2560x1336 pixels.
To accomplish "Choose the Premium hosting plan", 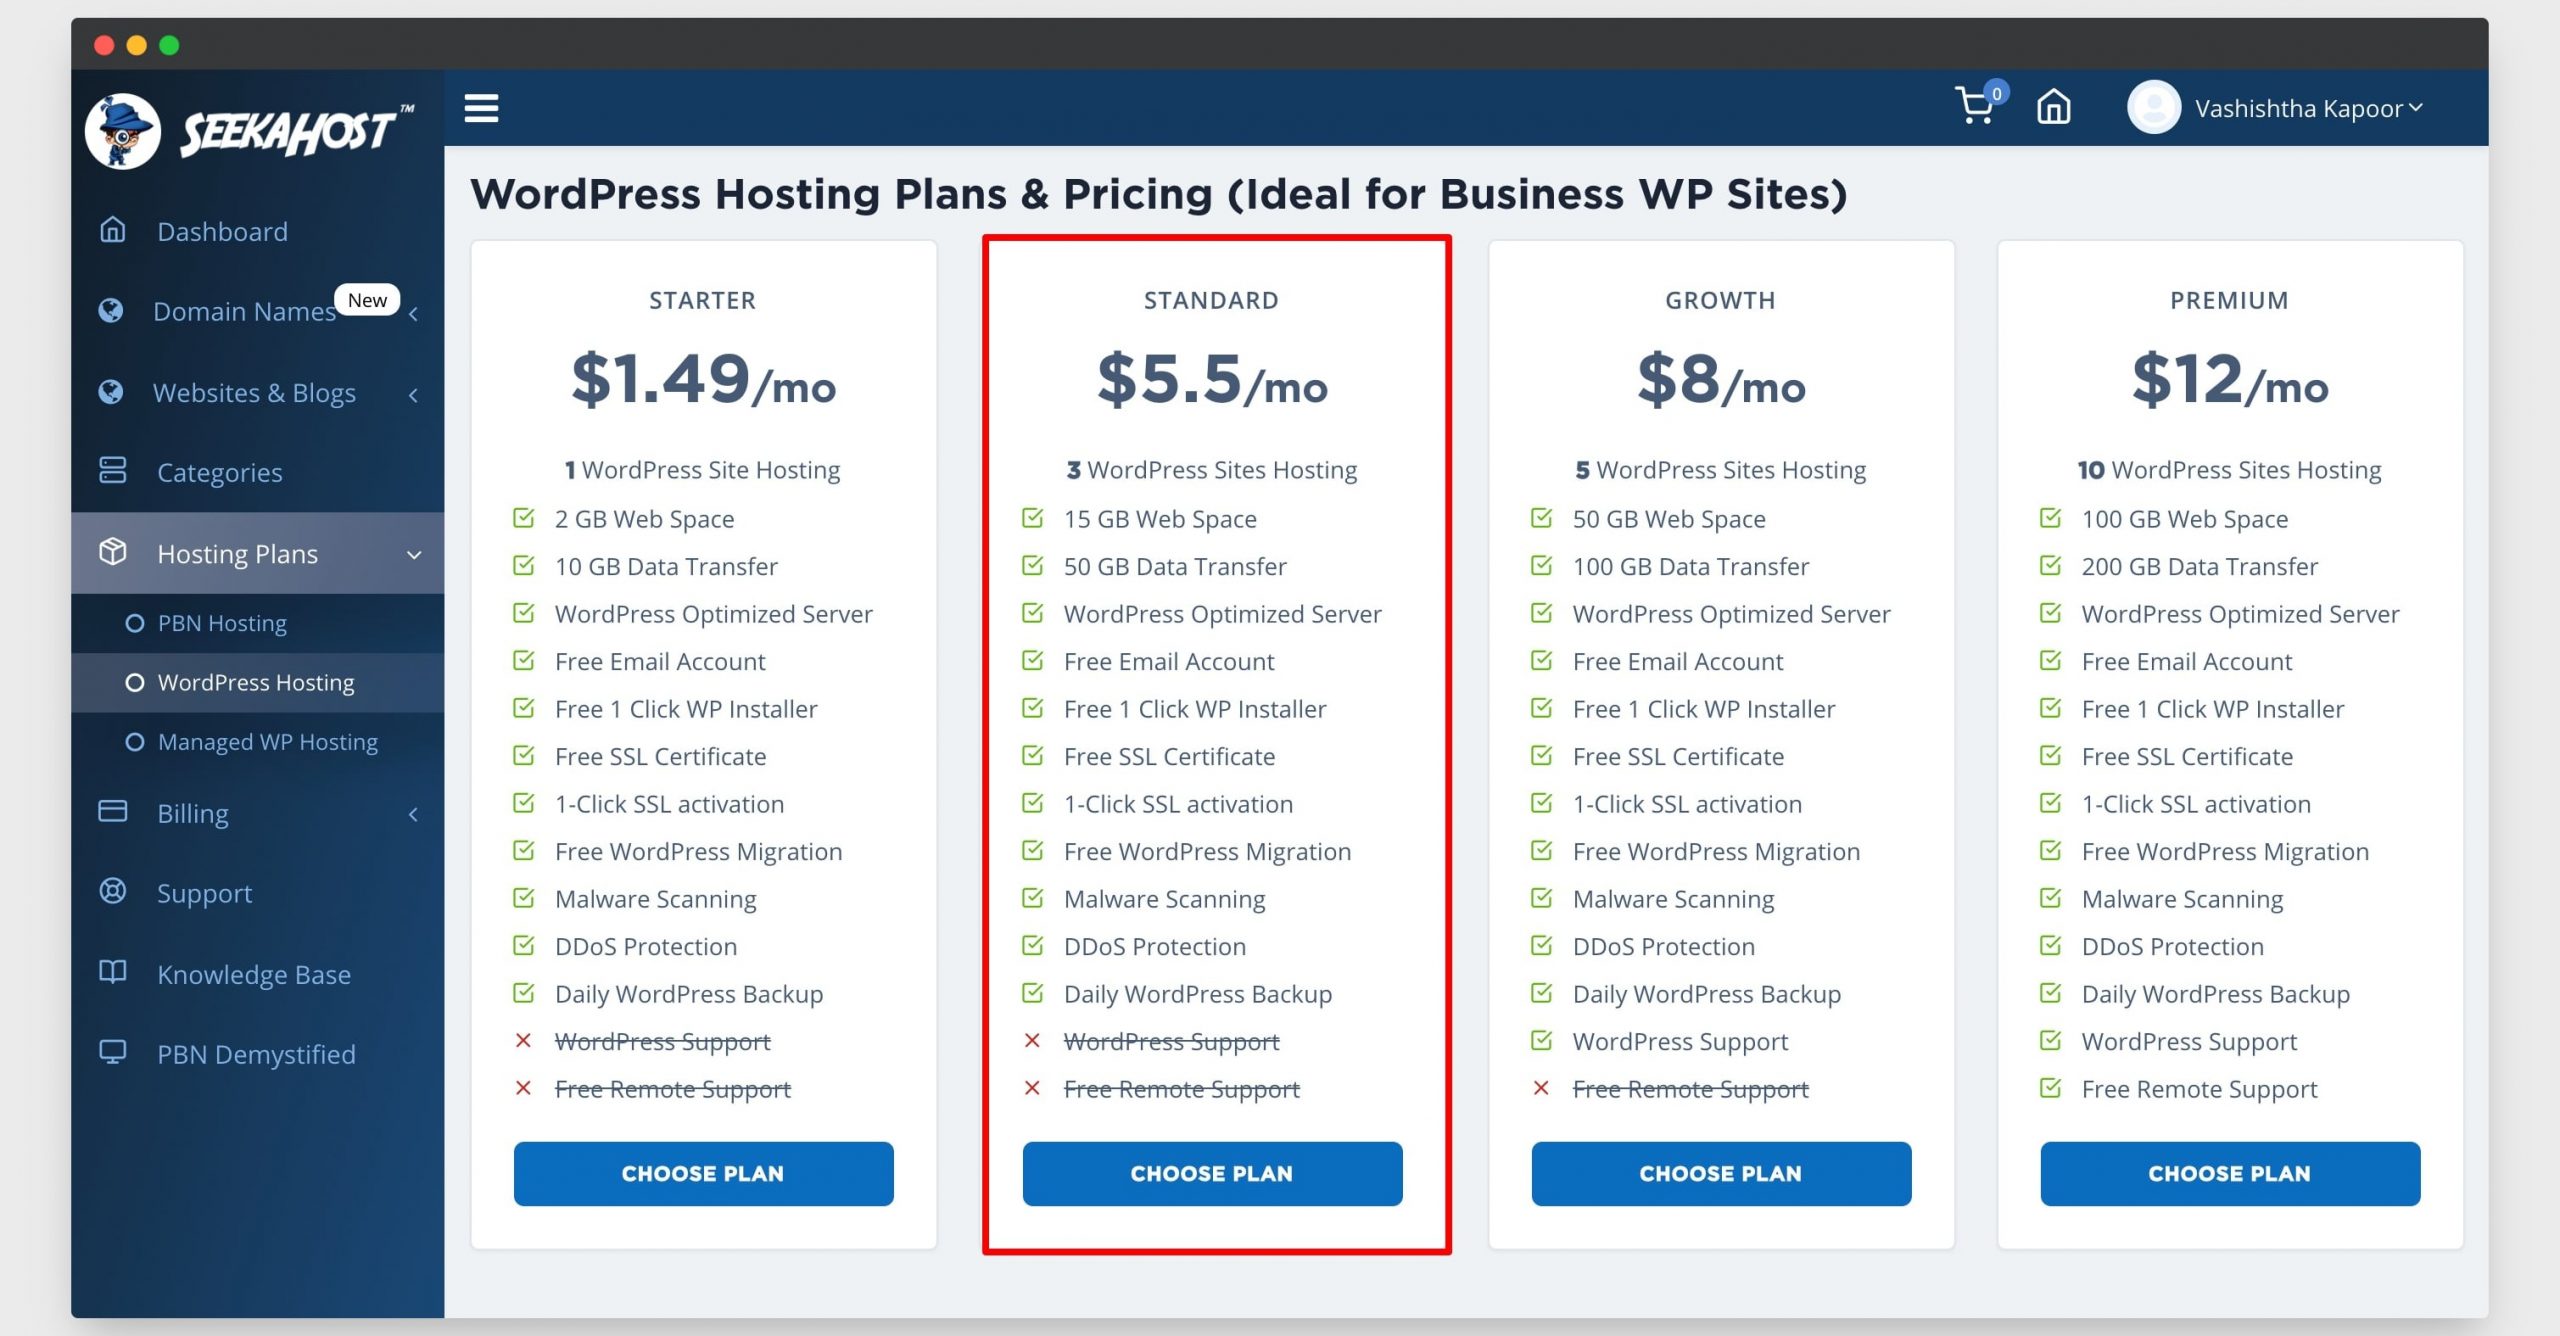I will [x=2228, y=1172].
